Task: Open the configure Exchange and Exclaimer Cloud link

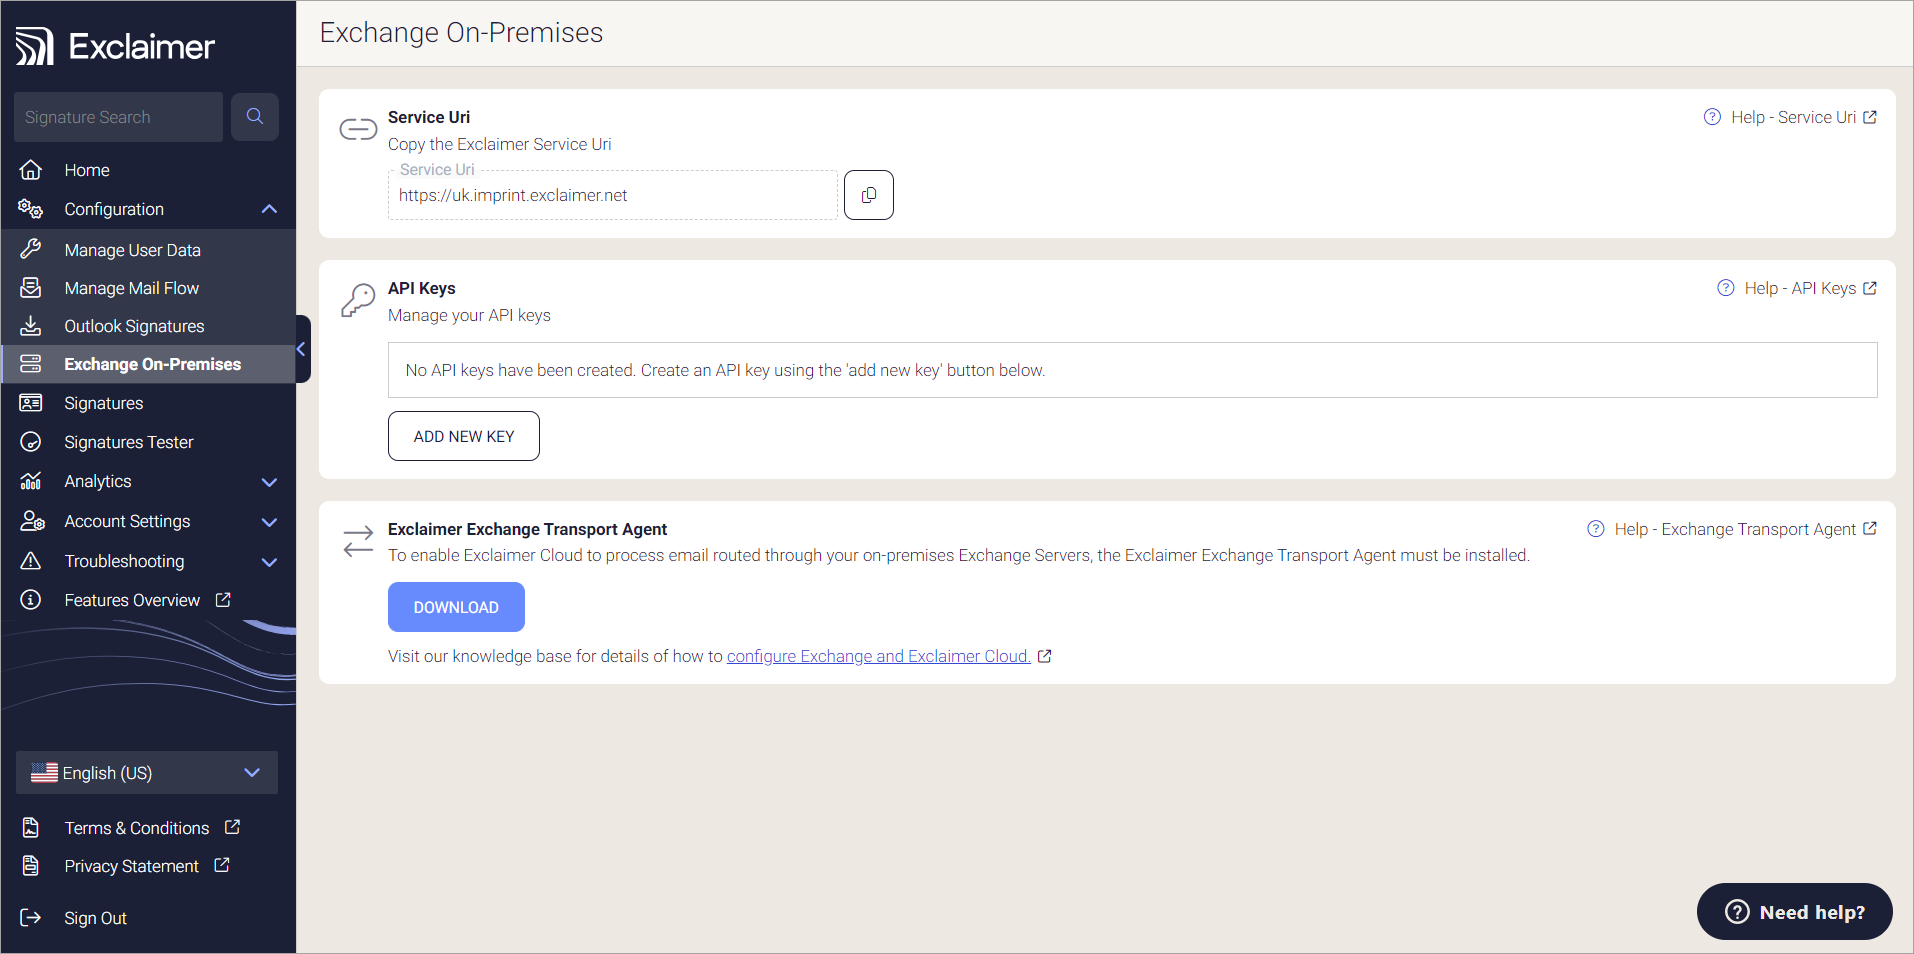Action: coord(877,656)
